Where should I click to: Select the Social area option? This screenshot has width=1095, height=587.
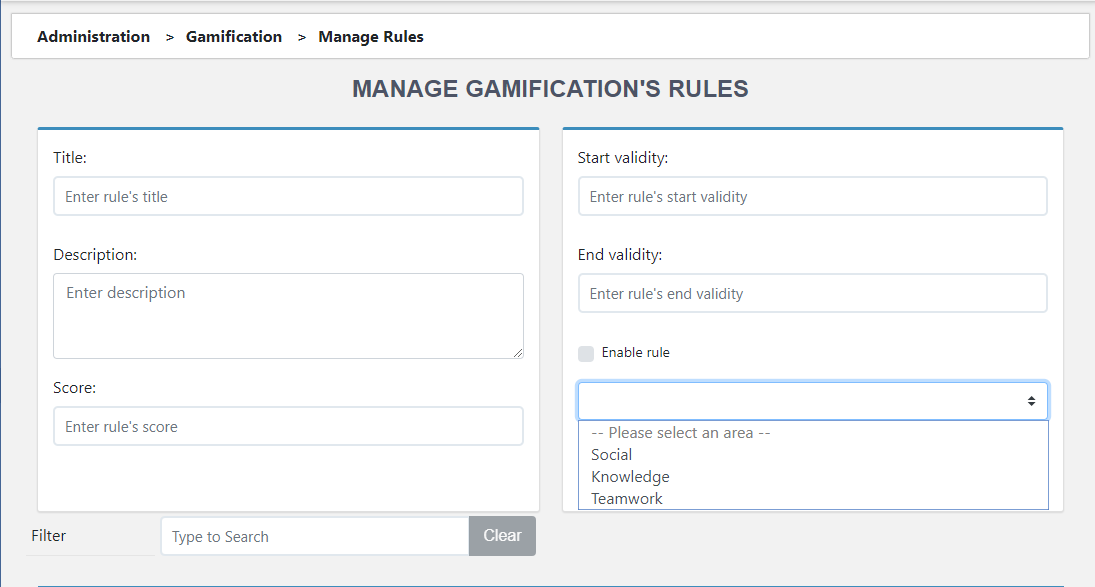813,455
